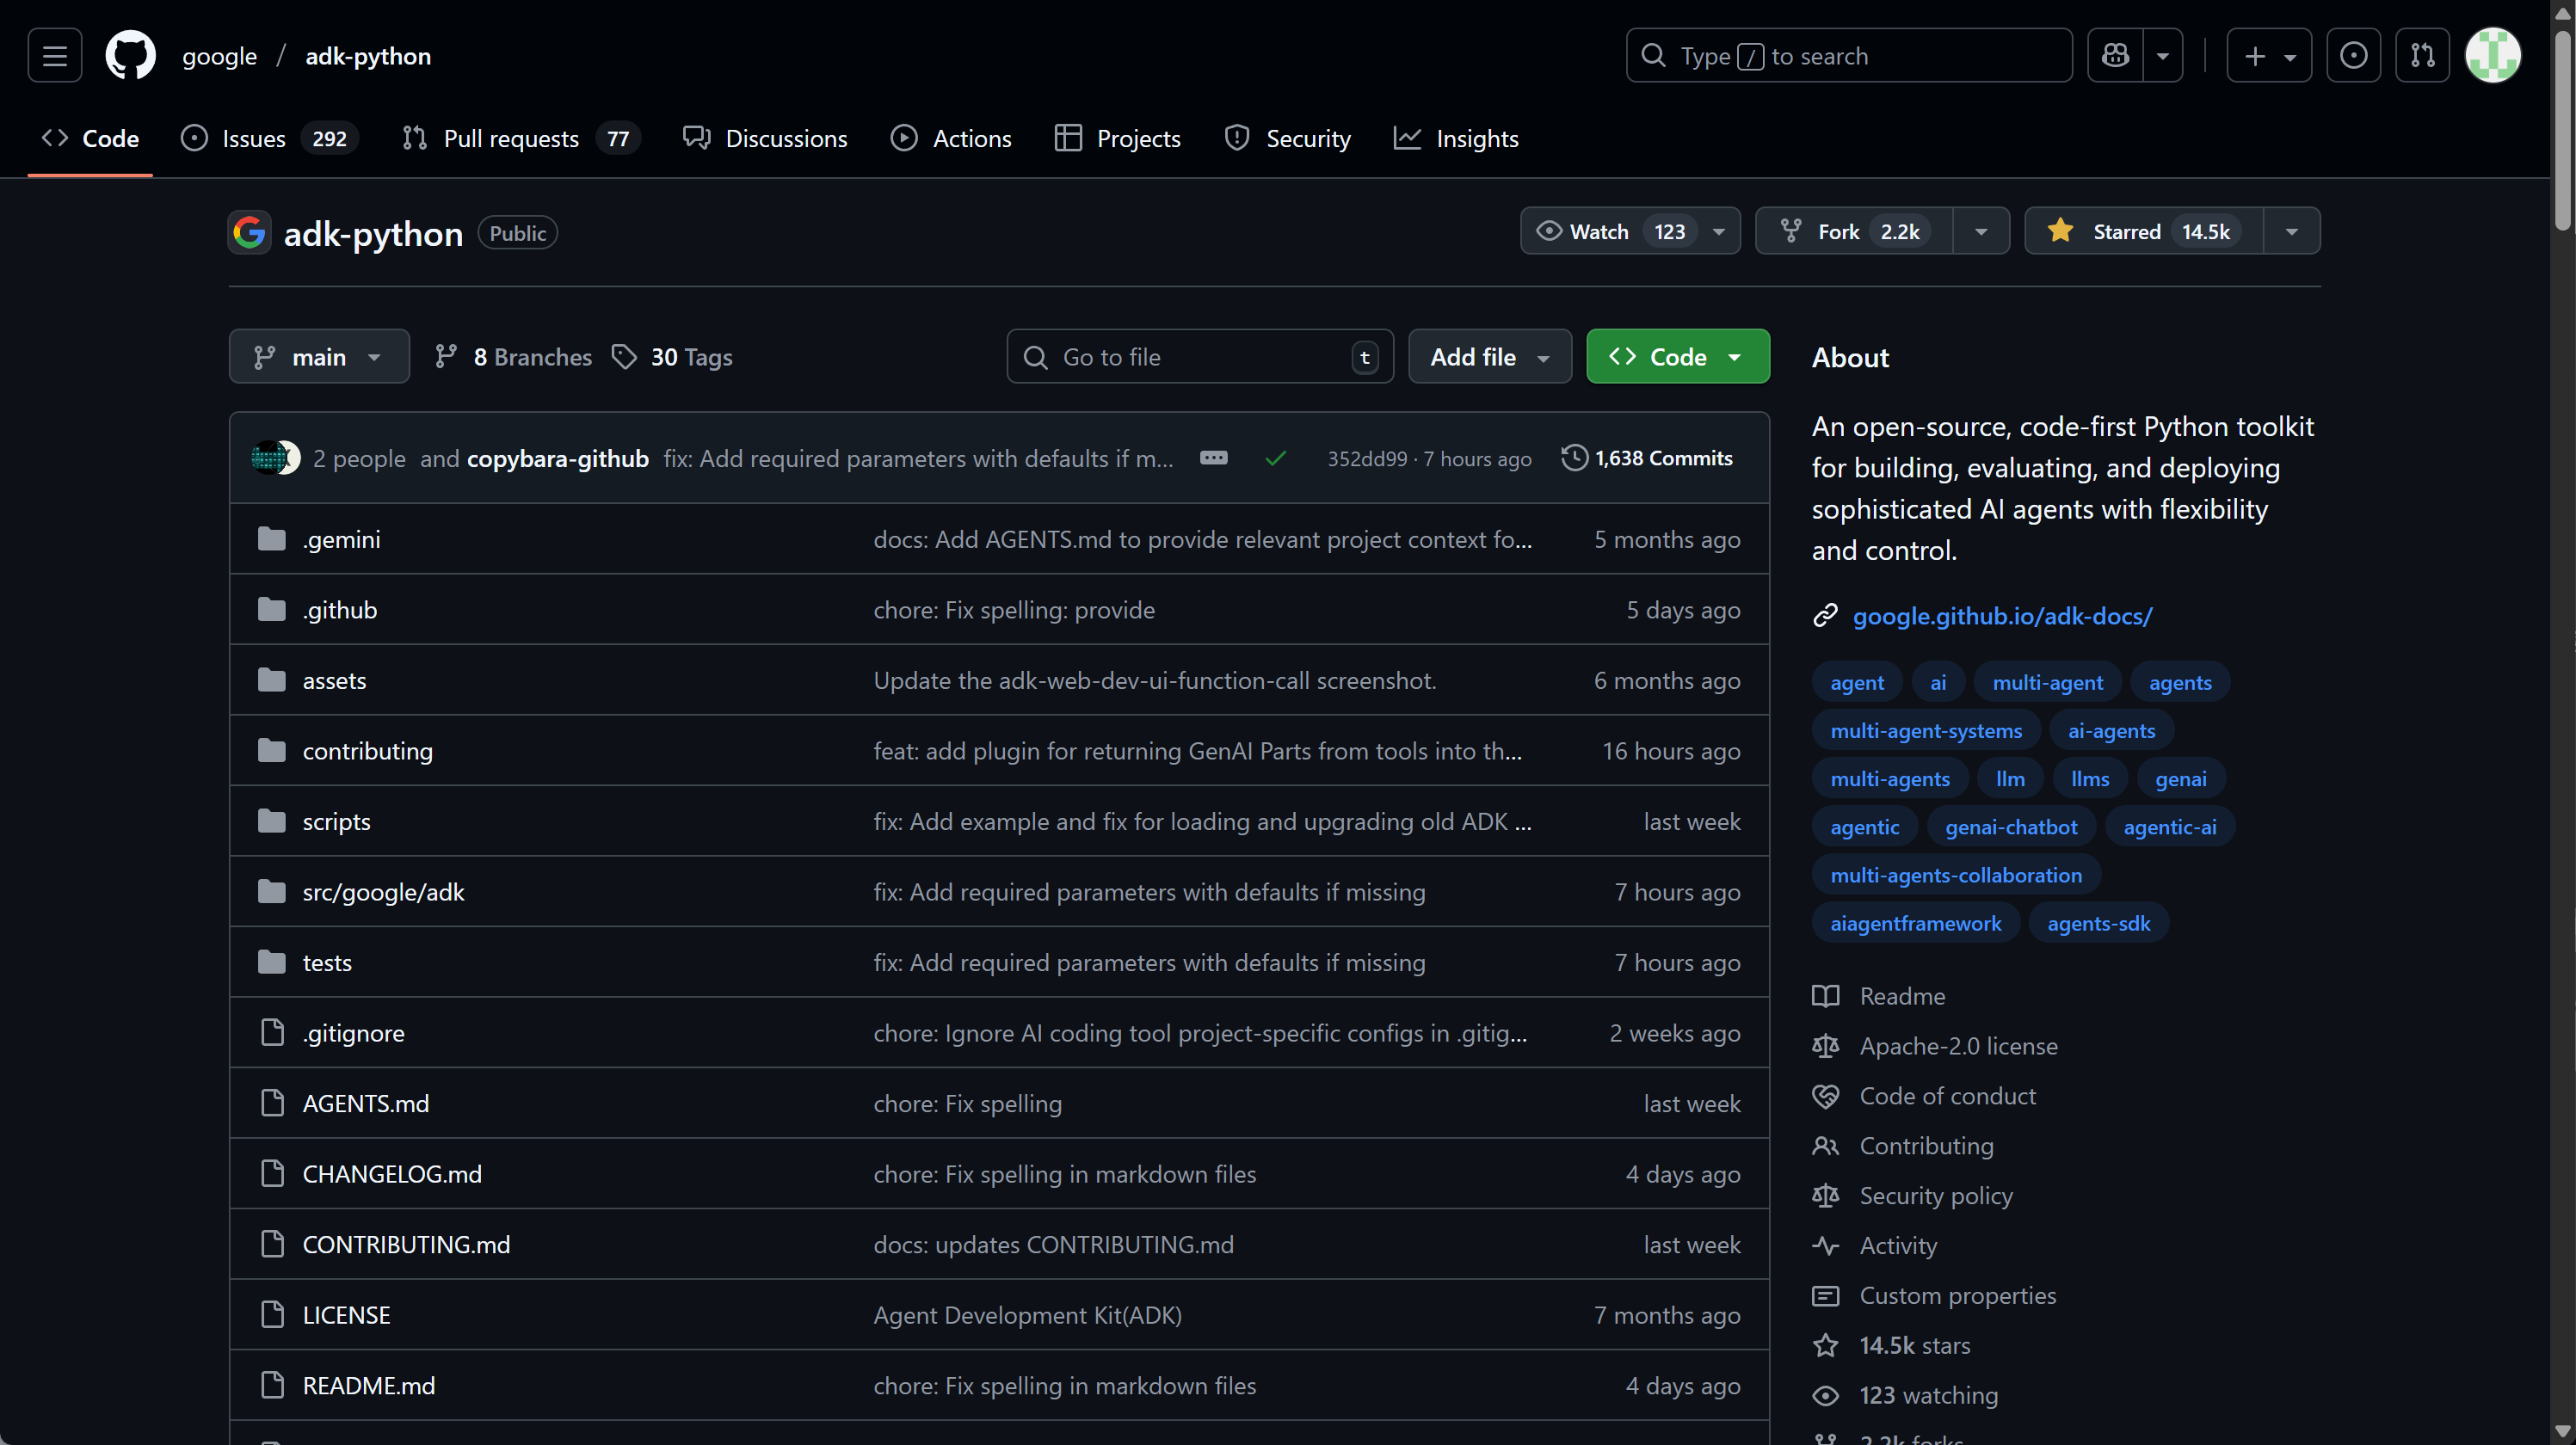The height and width of the screenshot is (1445, 2576).
Task: Click the Readme book icon in About
Action: (x=1825, y=996)
